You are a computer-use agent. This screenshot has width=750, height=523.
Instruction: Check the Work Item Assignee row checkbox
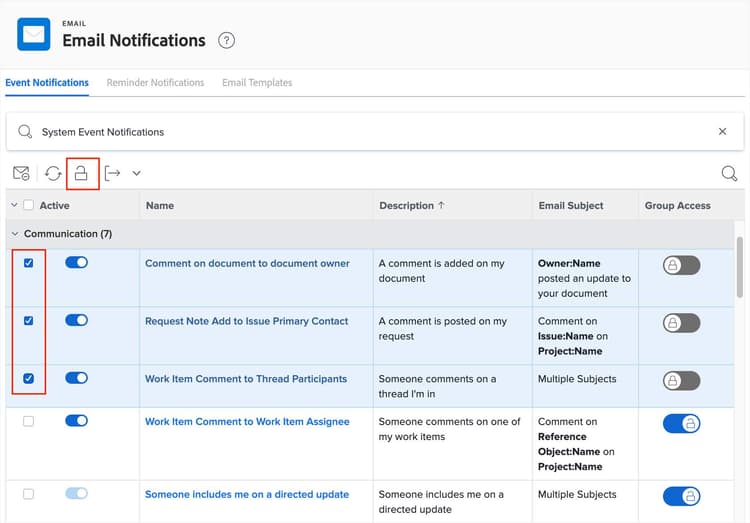[28, 421]
